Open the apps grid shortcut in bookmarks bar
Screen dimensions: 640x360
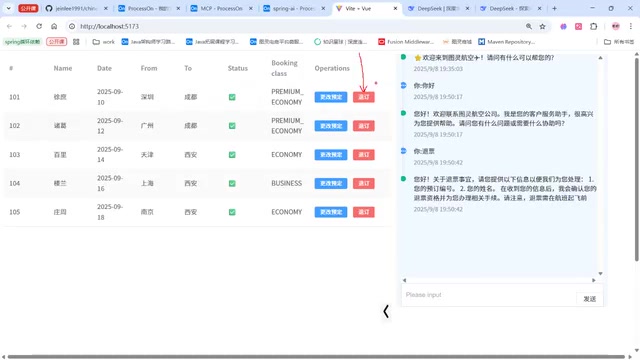(x=76, y=42)
